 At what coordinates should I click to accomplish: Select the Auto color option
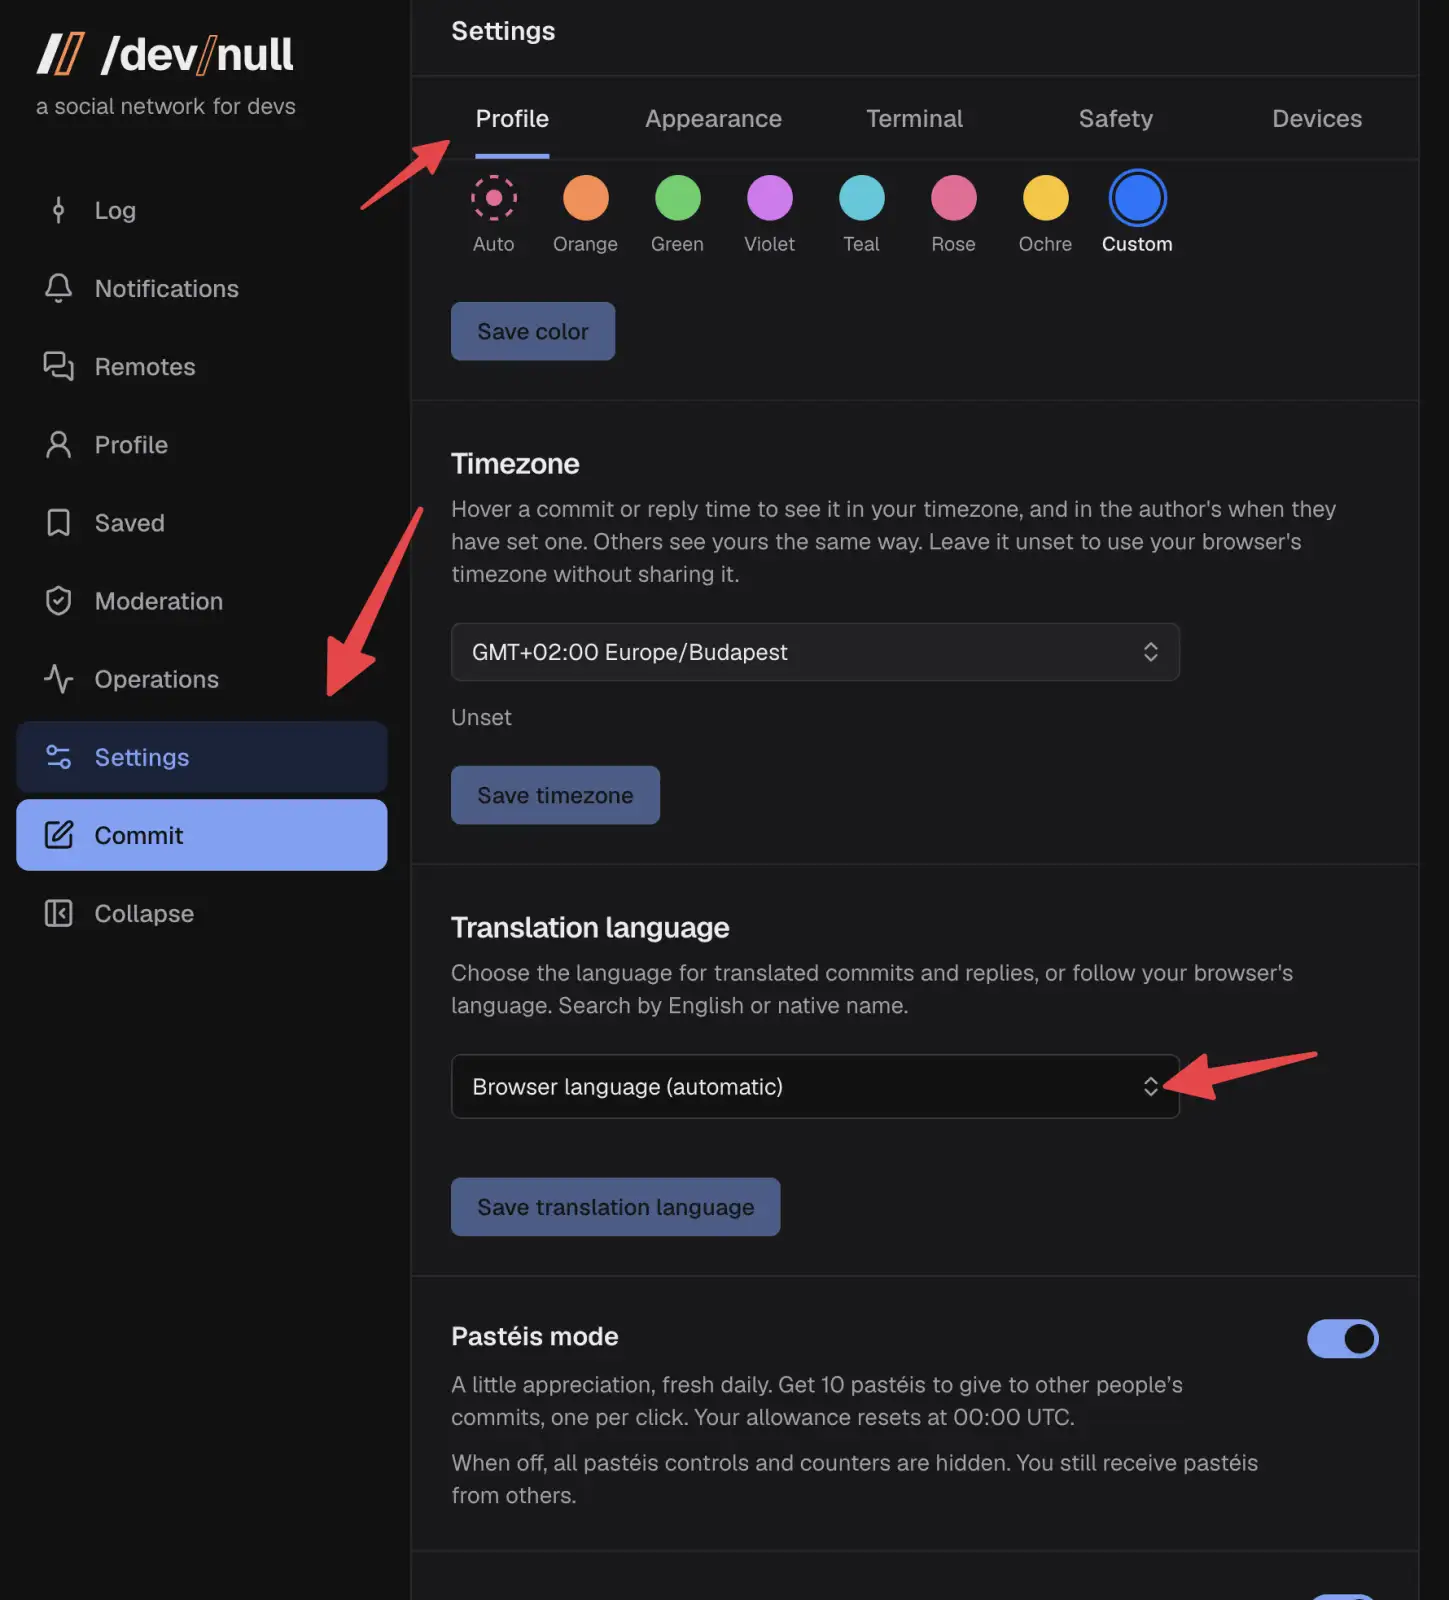point(494,198)
